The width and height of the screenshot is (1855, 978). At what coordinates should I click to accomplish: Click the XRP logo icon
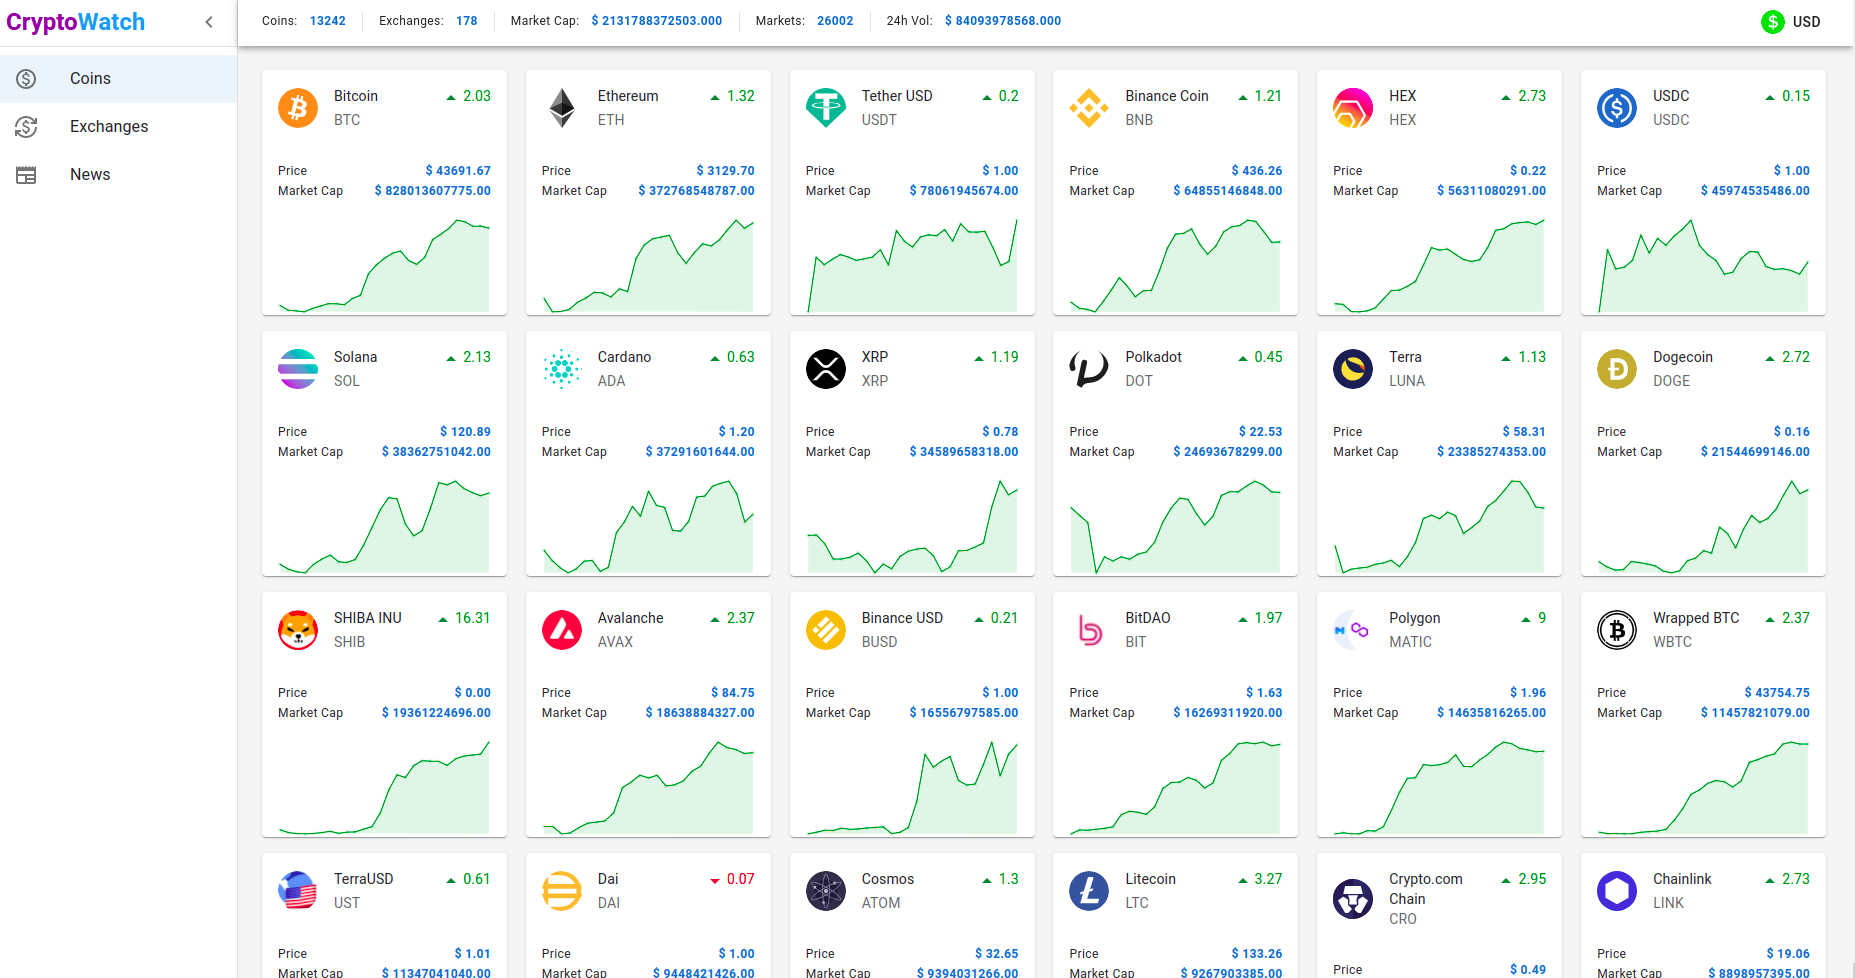click(x=826, y=369)
